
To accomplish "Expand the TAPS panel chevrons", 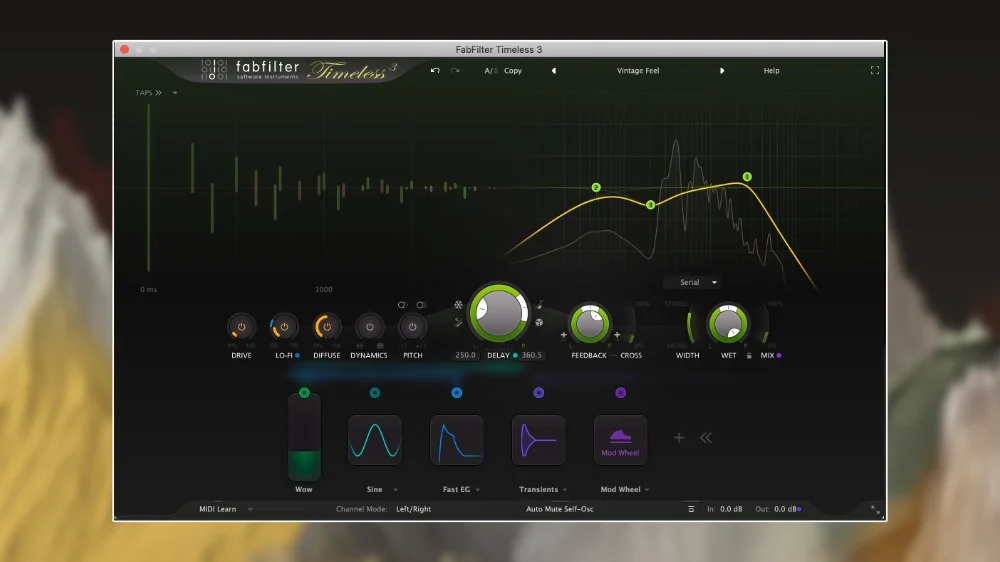I will coord(158,93).
